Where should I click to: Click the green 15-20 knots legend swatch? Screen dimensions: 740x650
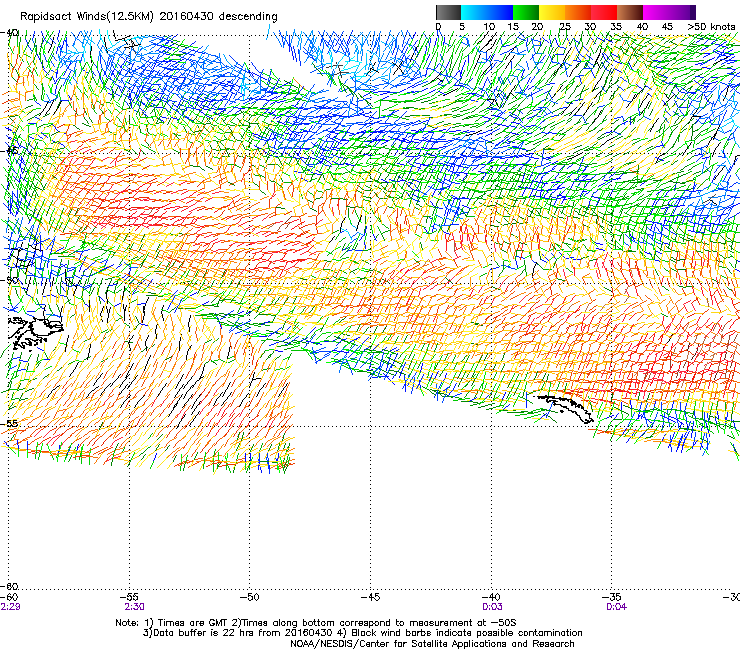point(526,12)
